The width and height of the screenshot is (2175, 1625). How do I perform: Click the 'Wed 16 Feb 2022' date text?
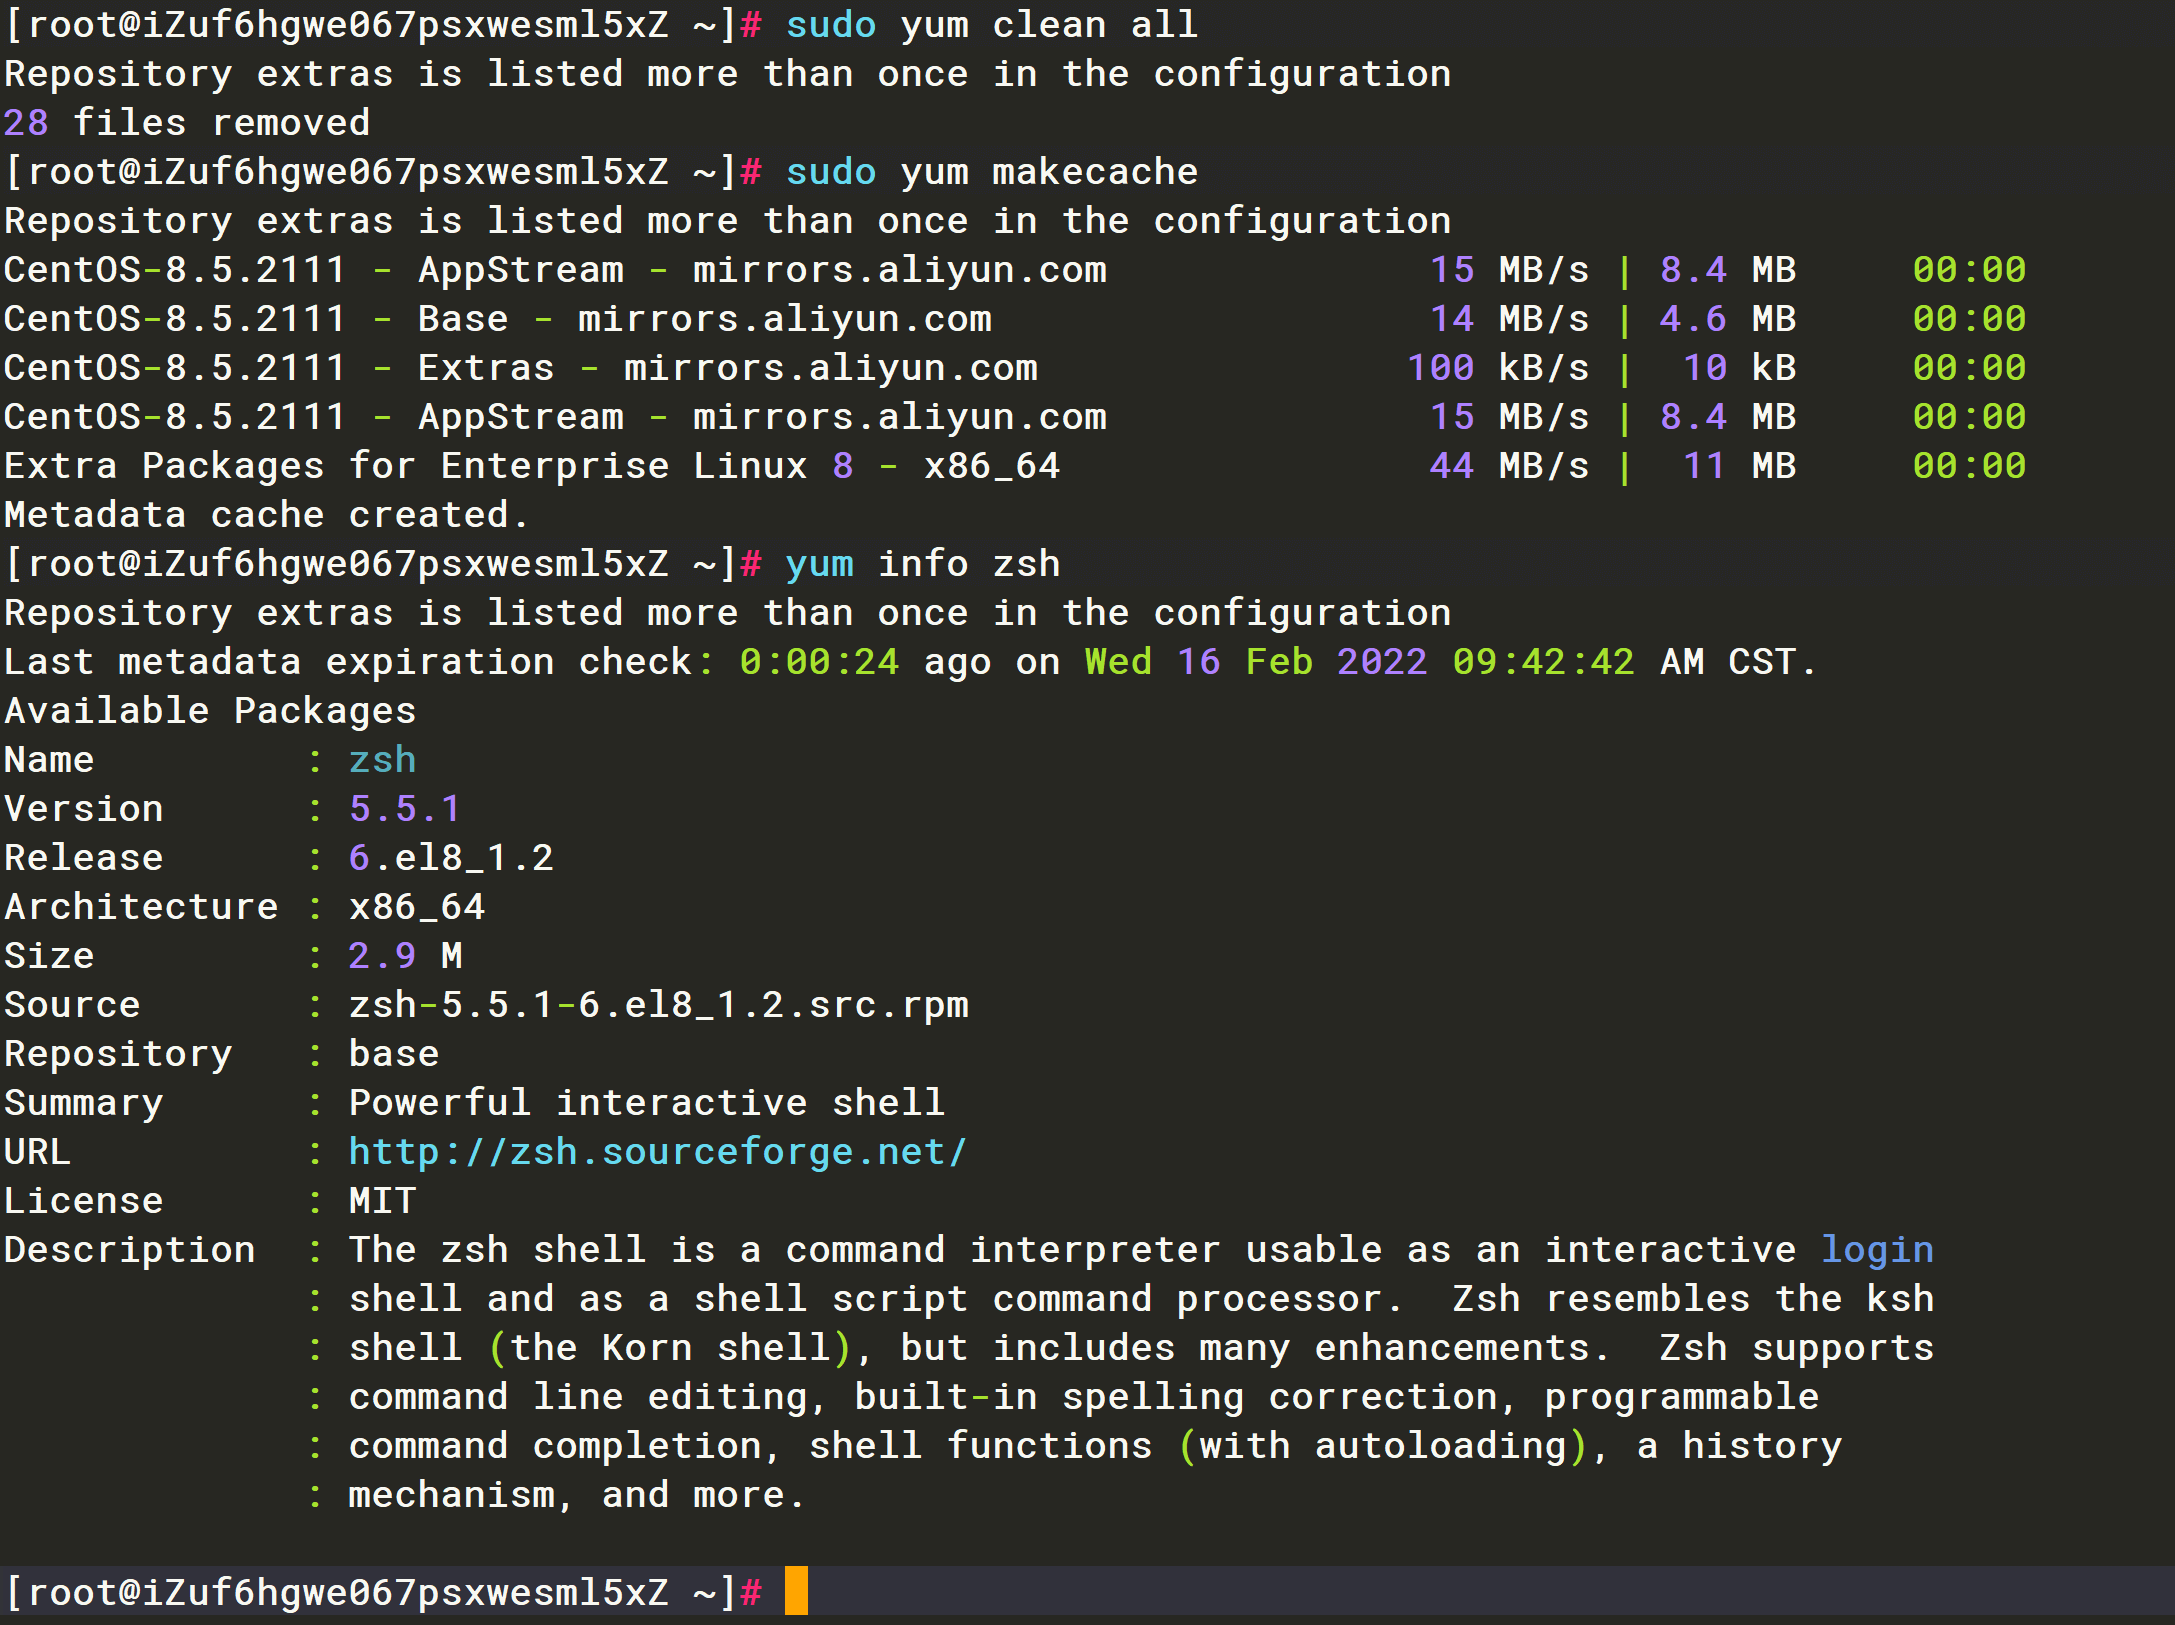tap(1255, 662)
